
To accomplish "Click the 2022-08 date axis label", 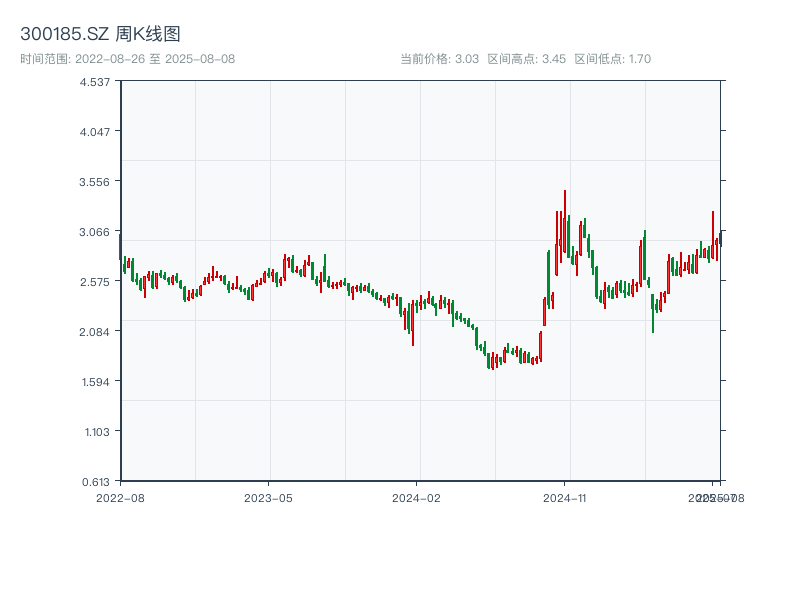I will (120, 497).
